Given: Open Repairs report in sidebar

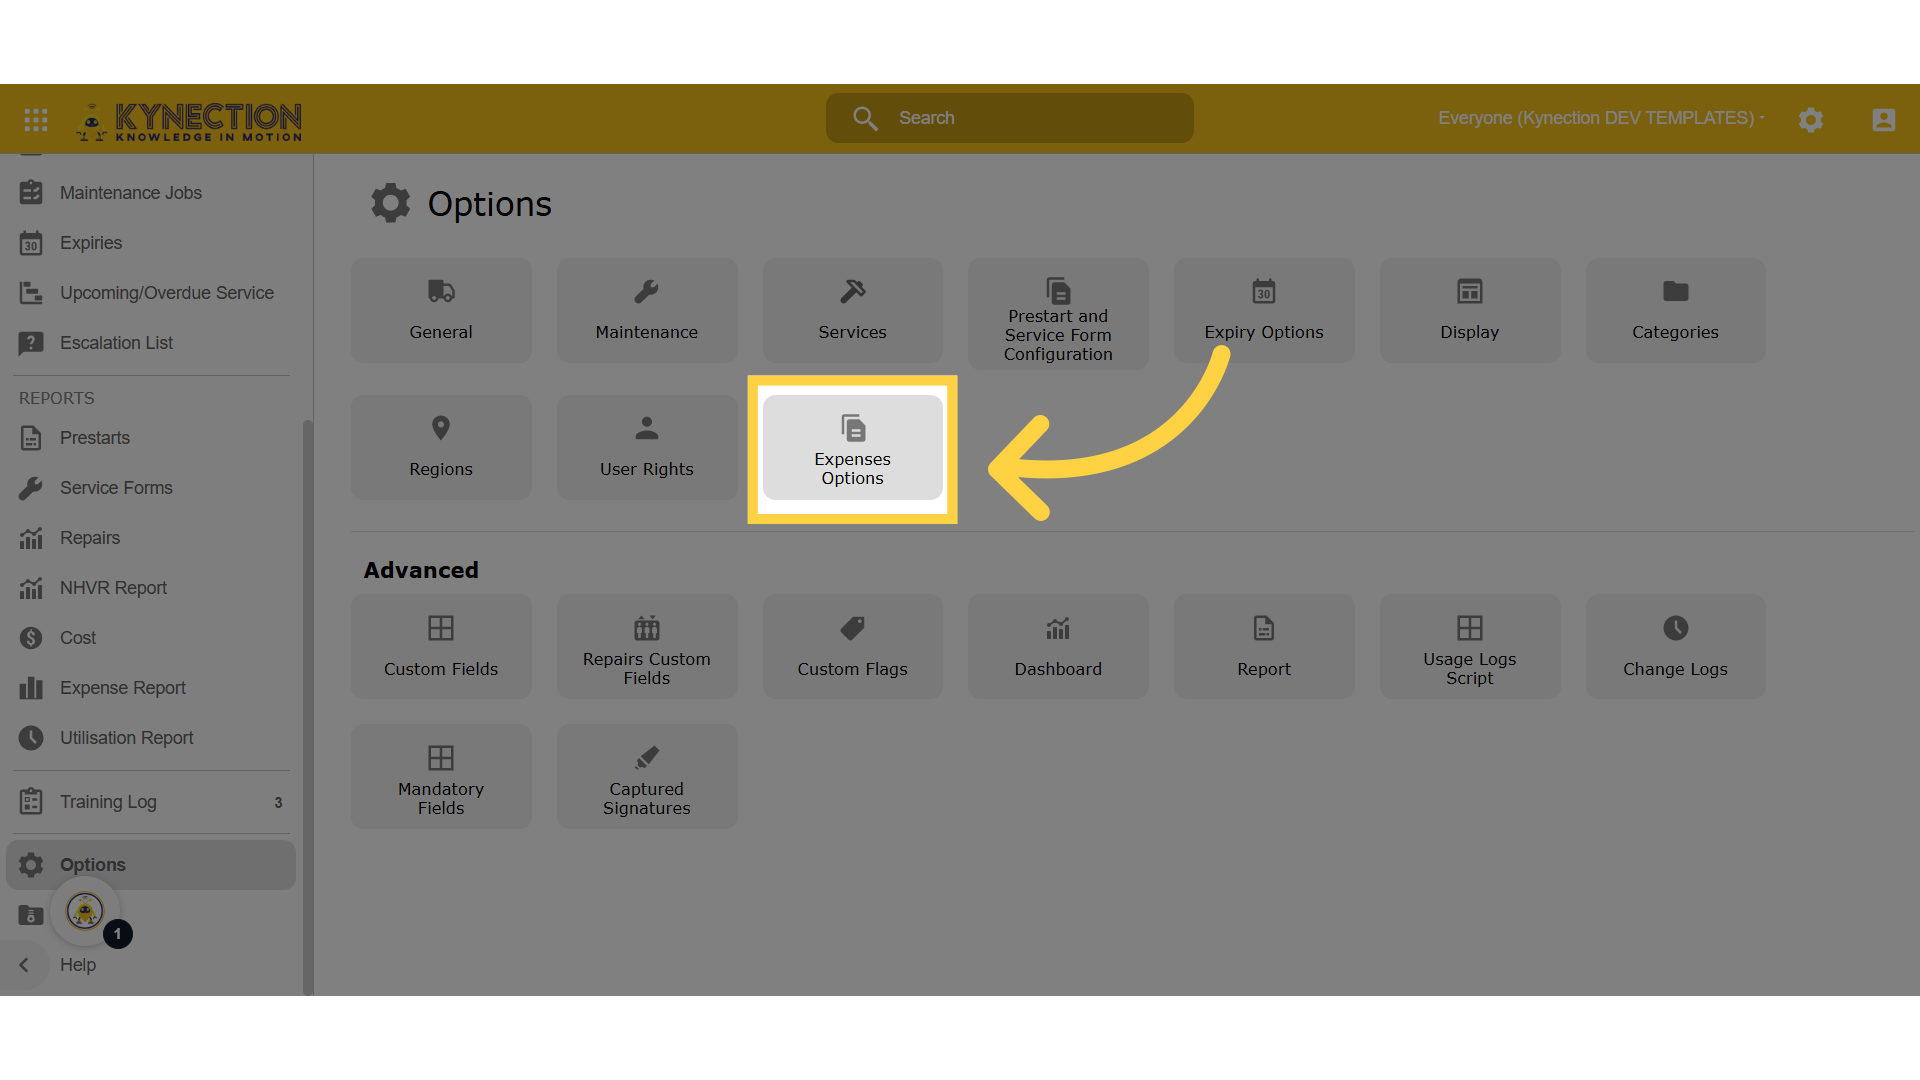Looking at the screenshot, I should pyautogui.click(x=150, y=538).
